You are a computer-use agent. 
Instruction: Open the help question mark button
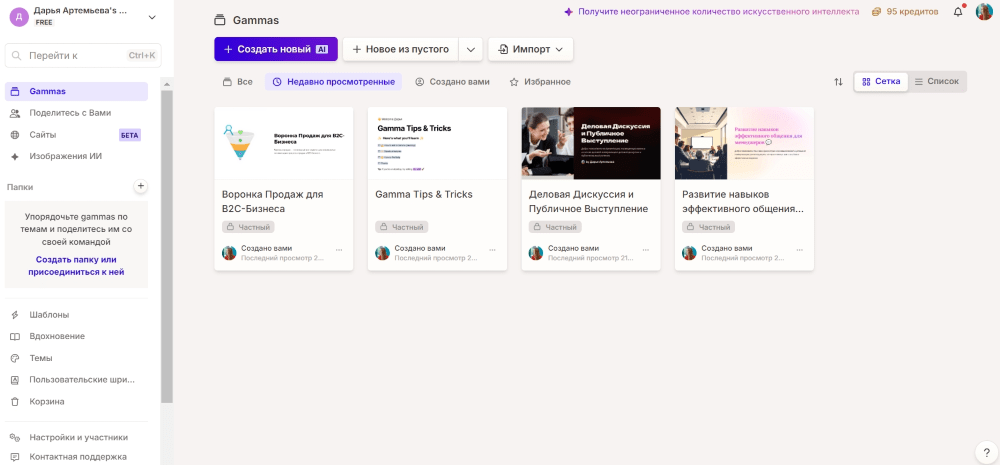(986, 452)
